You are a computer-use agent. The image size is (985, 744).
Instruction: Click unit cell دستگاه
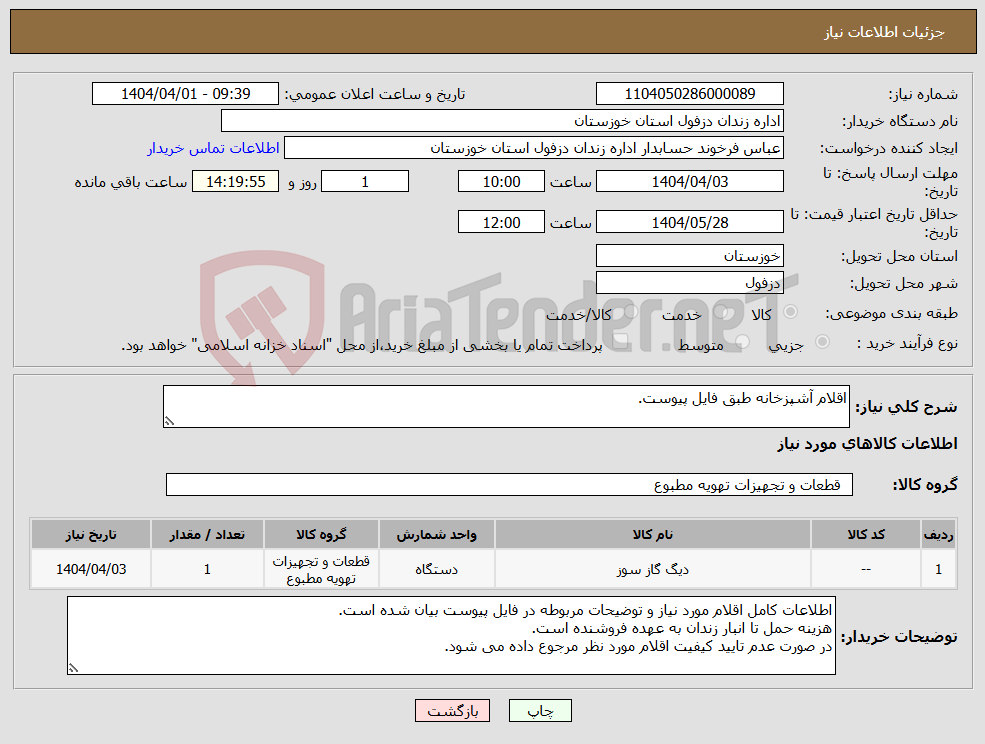437,569
